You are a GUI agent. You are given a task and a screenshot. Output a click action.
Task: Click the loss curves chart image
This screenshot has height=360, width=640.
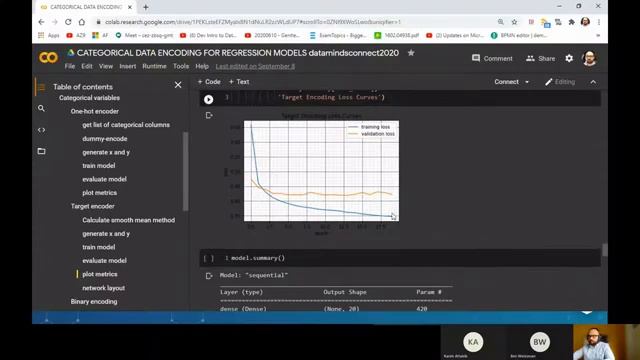(x=321, y=171)
